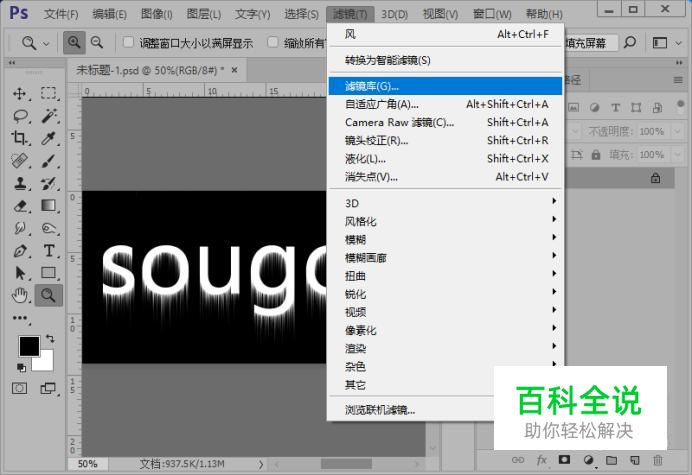This screenshot has width=692, height=475.
Task: Close the 未标题-1.psd tab
Action: pyautogui.click(x=235, y=70)
